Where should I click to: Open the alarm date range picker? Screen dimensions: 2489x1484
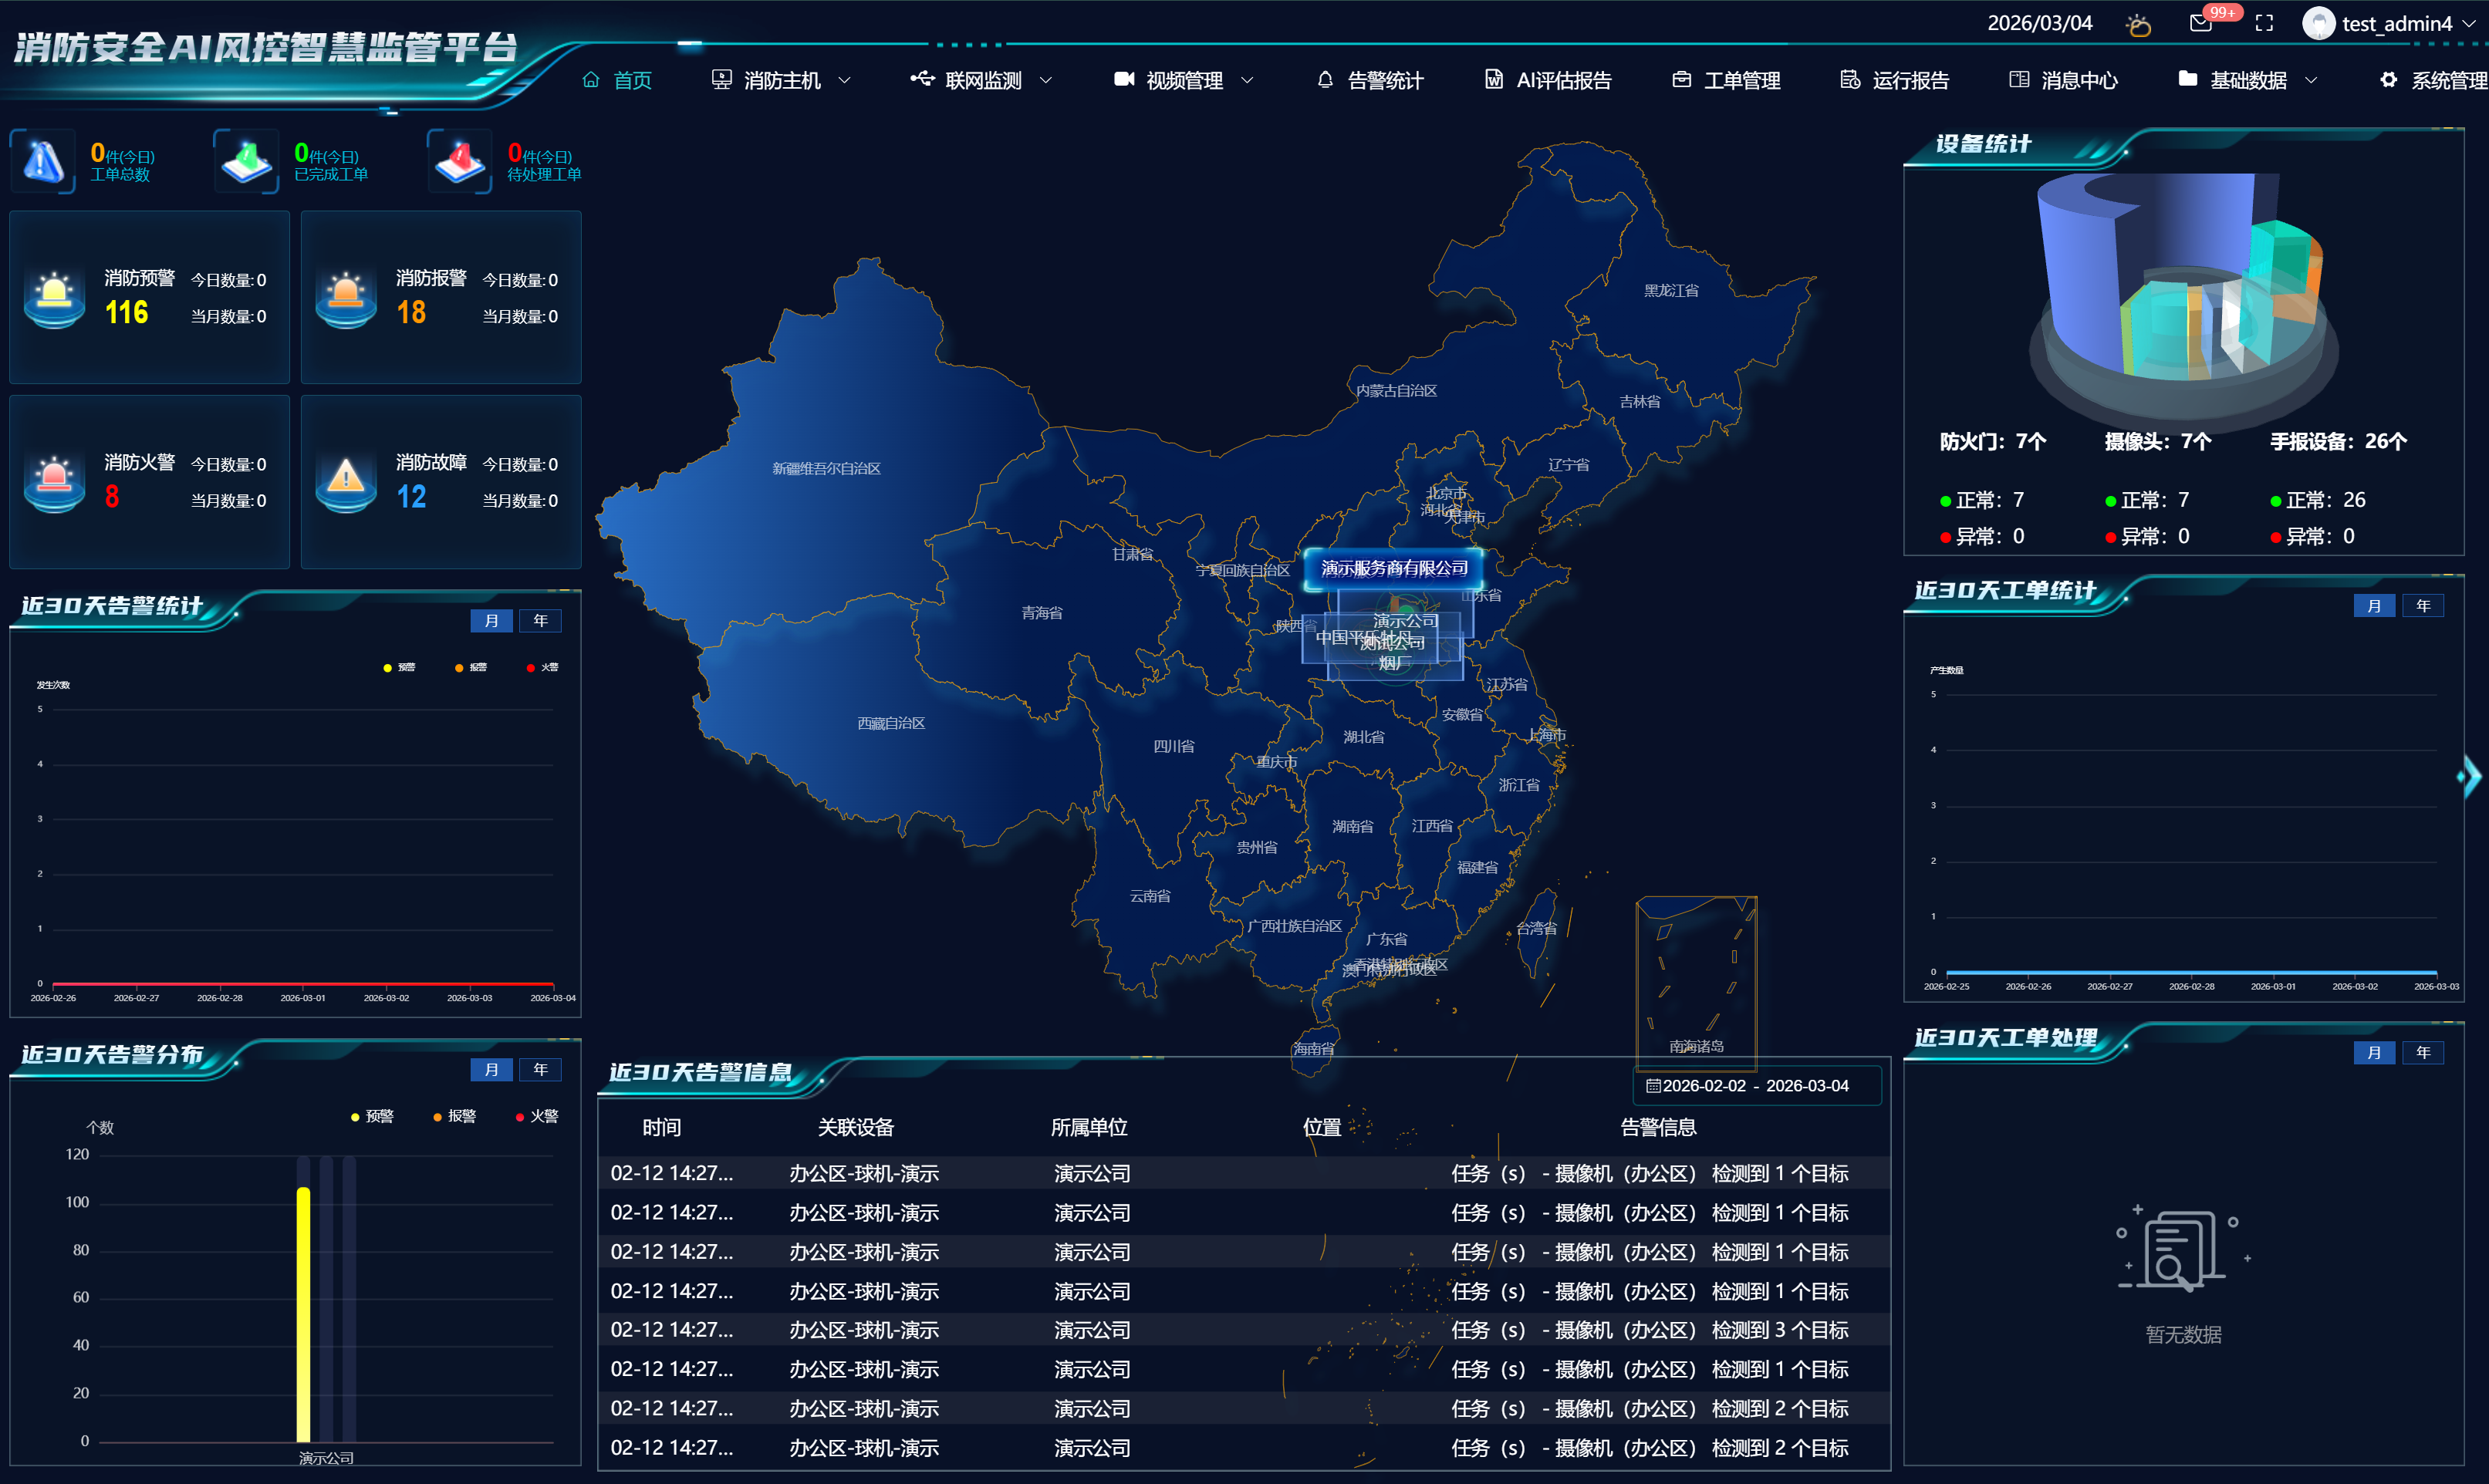[1756, 1086]
